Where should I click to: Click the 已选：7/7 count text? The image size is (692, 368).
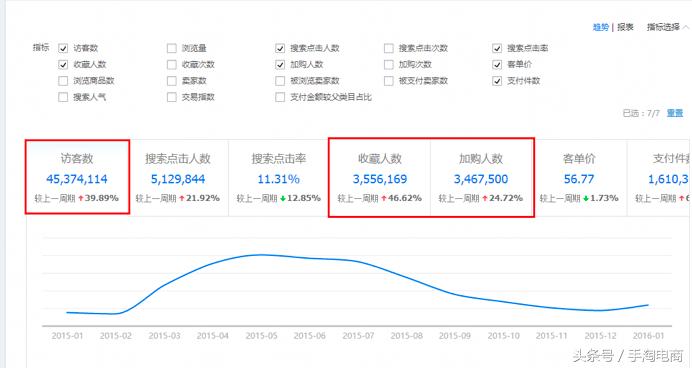pyautogui.click(x=641, y=113)
